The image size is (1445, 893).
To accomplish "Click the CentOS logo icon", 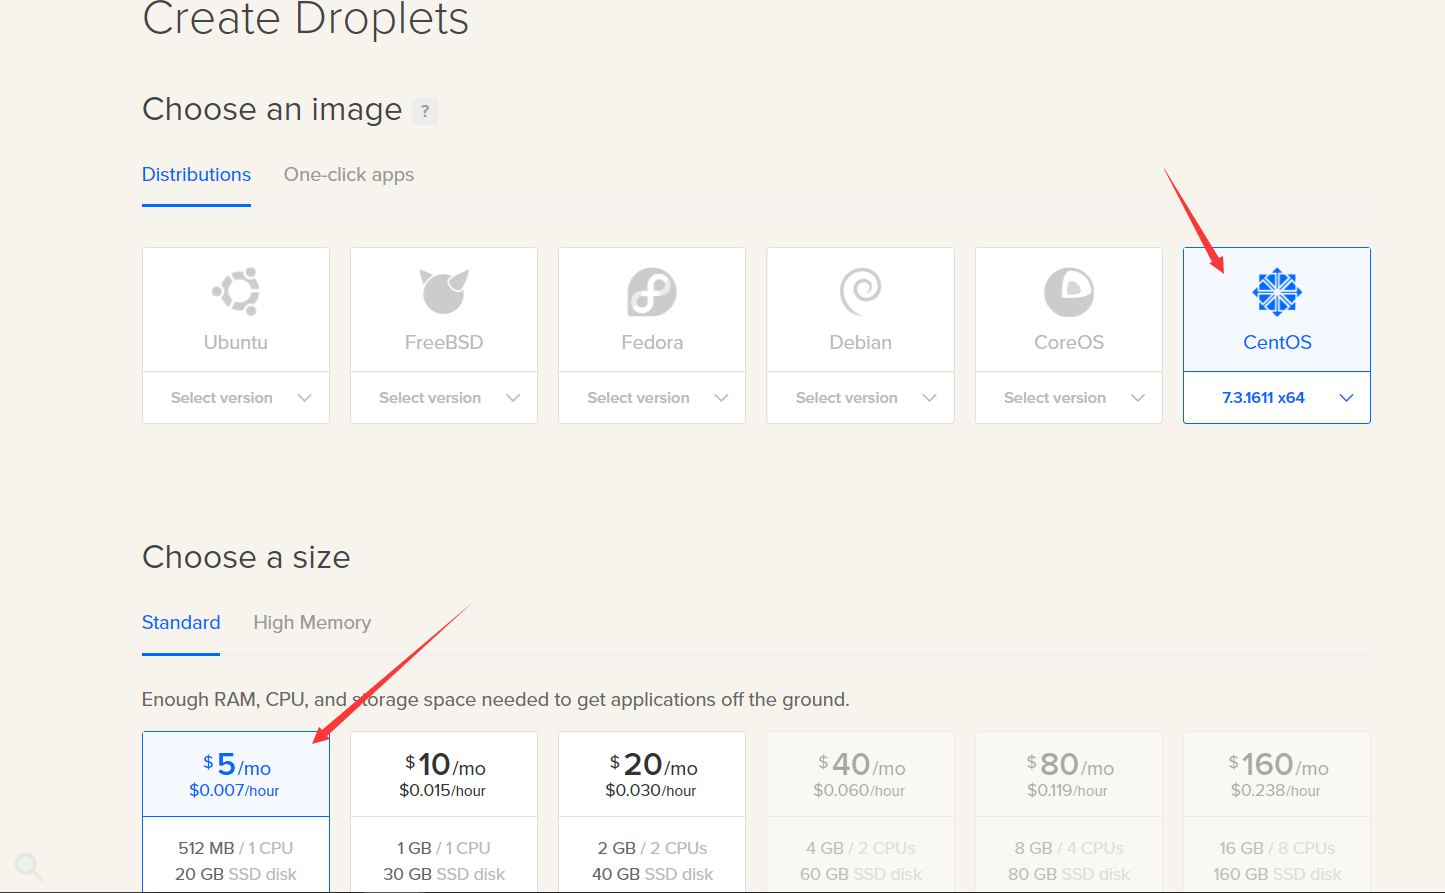I will point(1277,292).
